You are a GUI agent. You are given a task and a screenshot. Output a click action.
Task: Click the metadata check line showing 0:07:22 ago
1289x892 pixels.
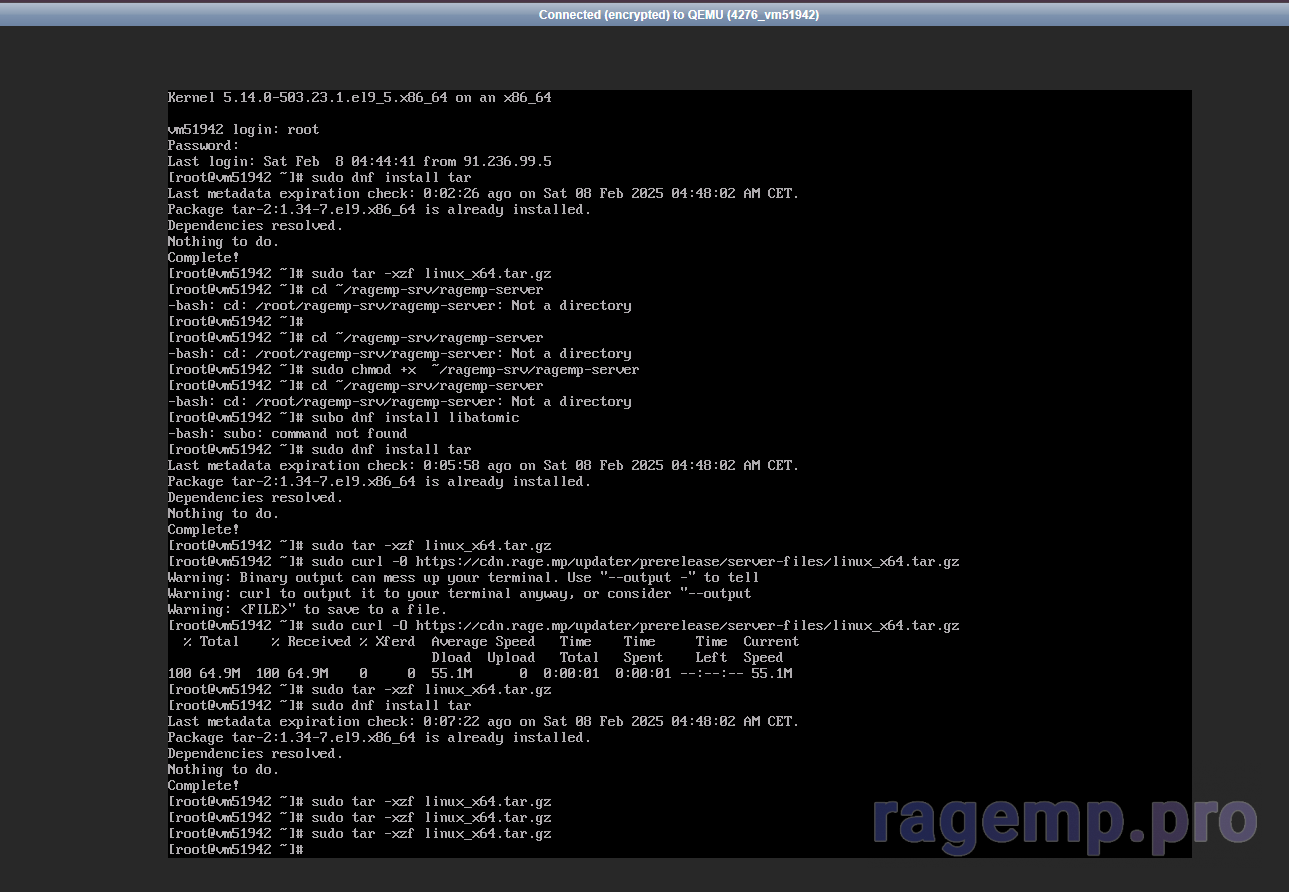point(484,721)
